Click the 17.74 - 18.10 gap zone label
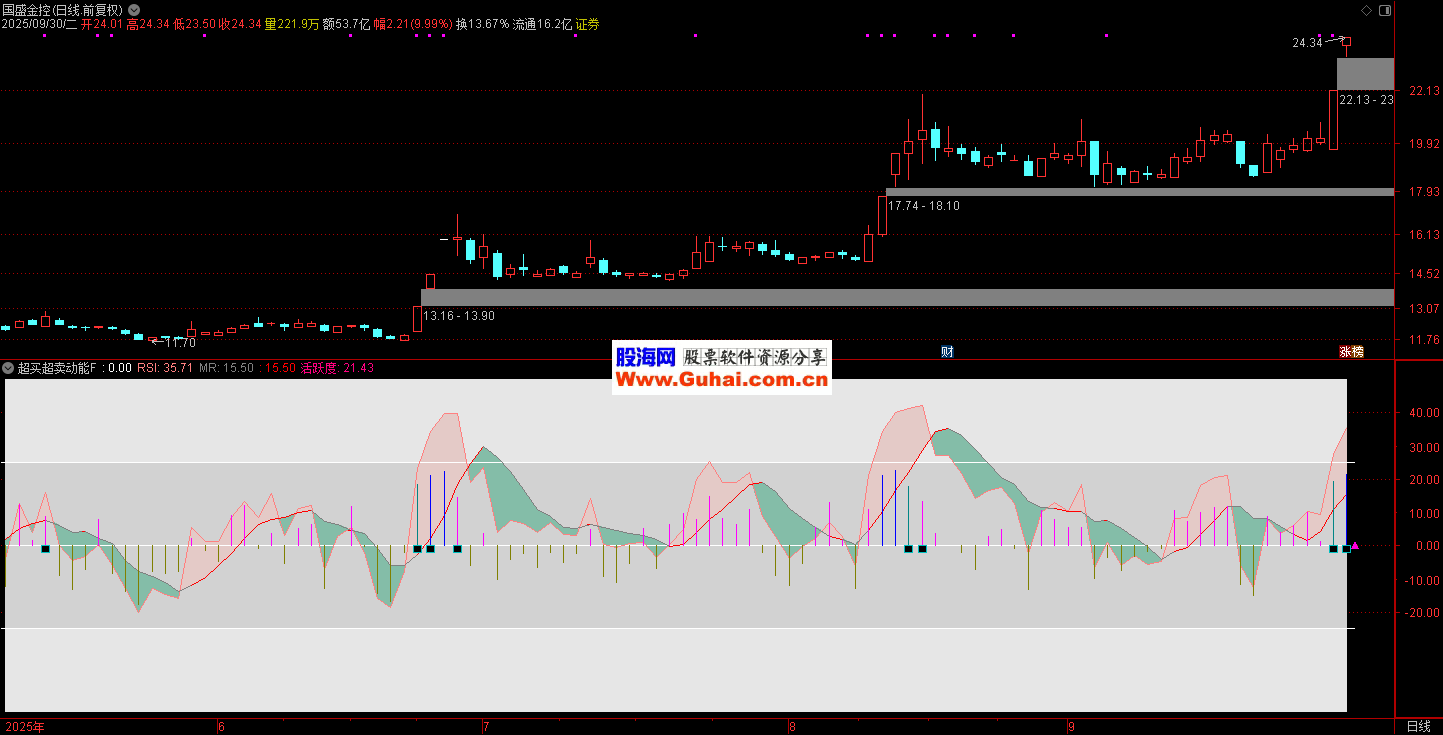Viewport: 1443px width, 735px height. (924, 206)
